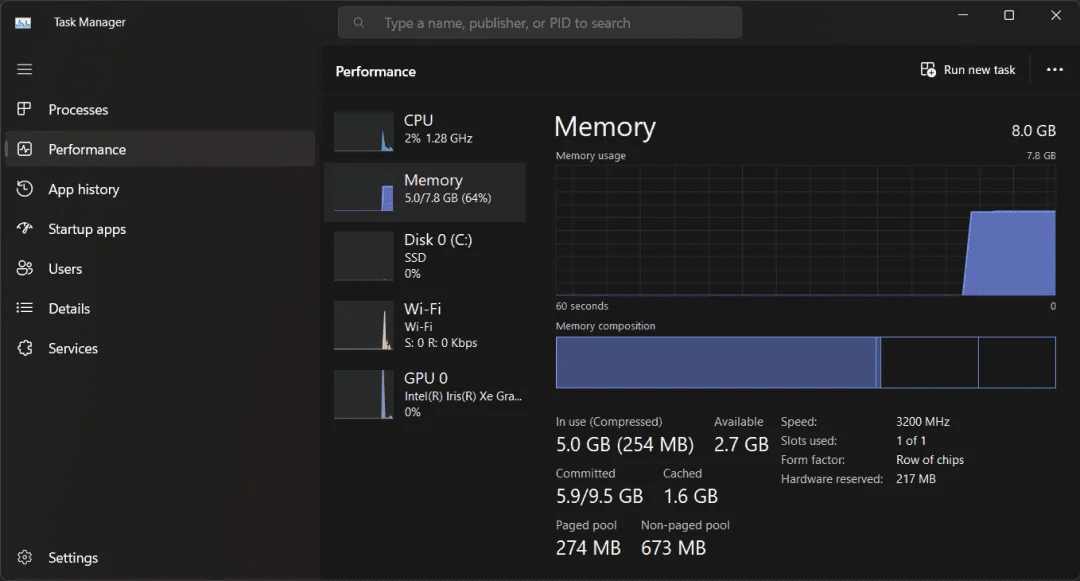The image size is (1080, 581).
Task: Click the Users people icon
Action: [25, 268]
